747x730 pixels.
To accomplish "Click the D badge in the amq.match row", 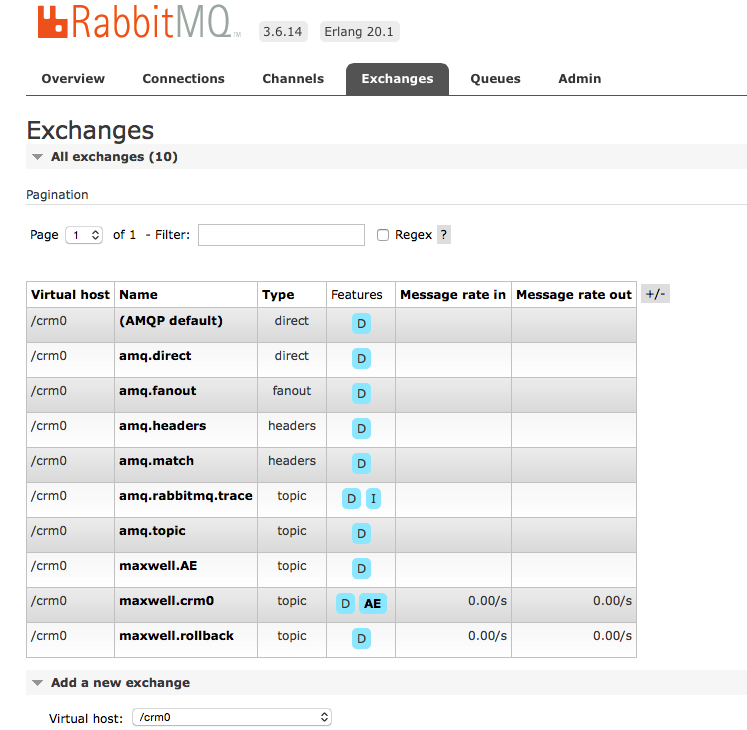I will [361, 463].
